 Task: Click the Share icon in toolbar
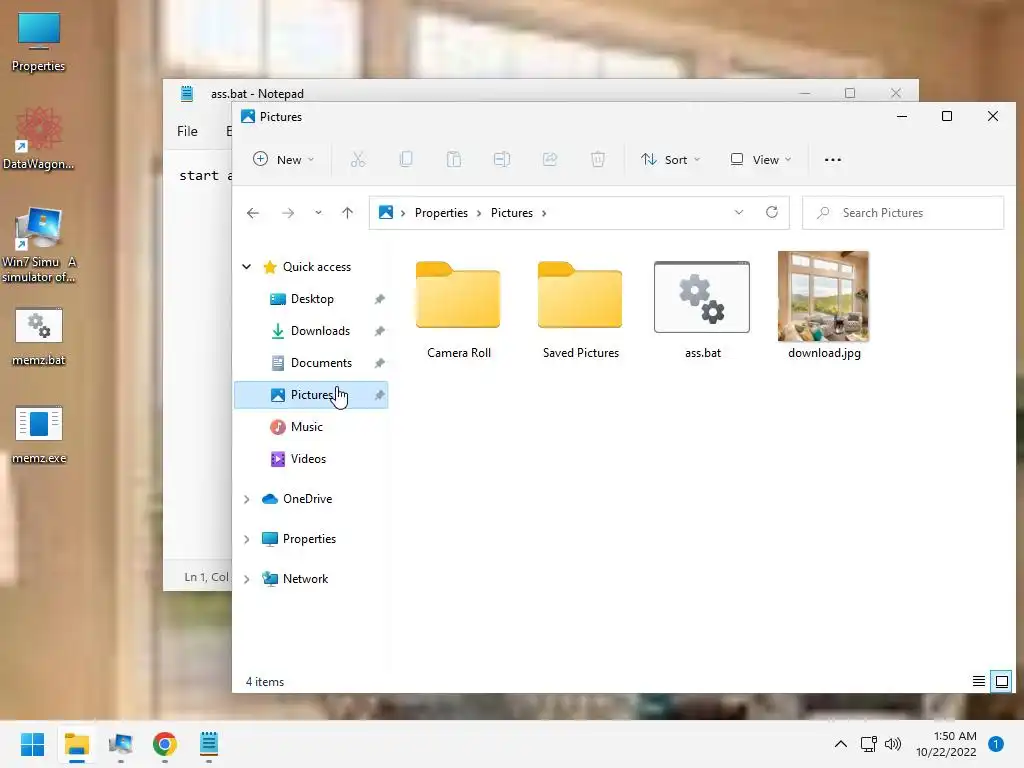tap(550, 159)
